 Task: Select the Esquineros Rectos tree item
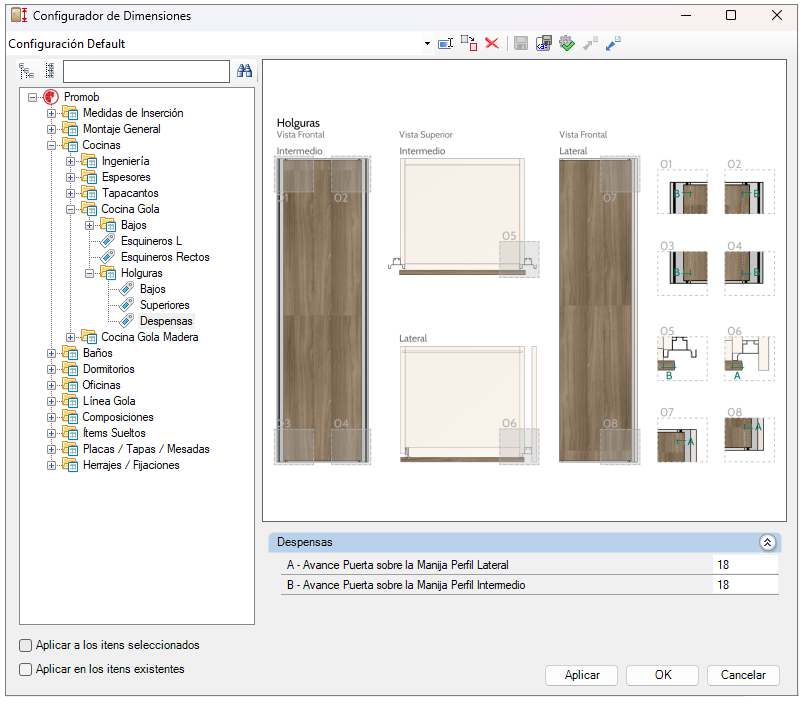tap(164, 257)
